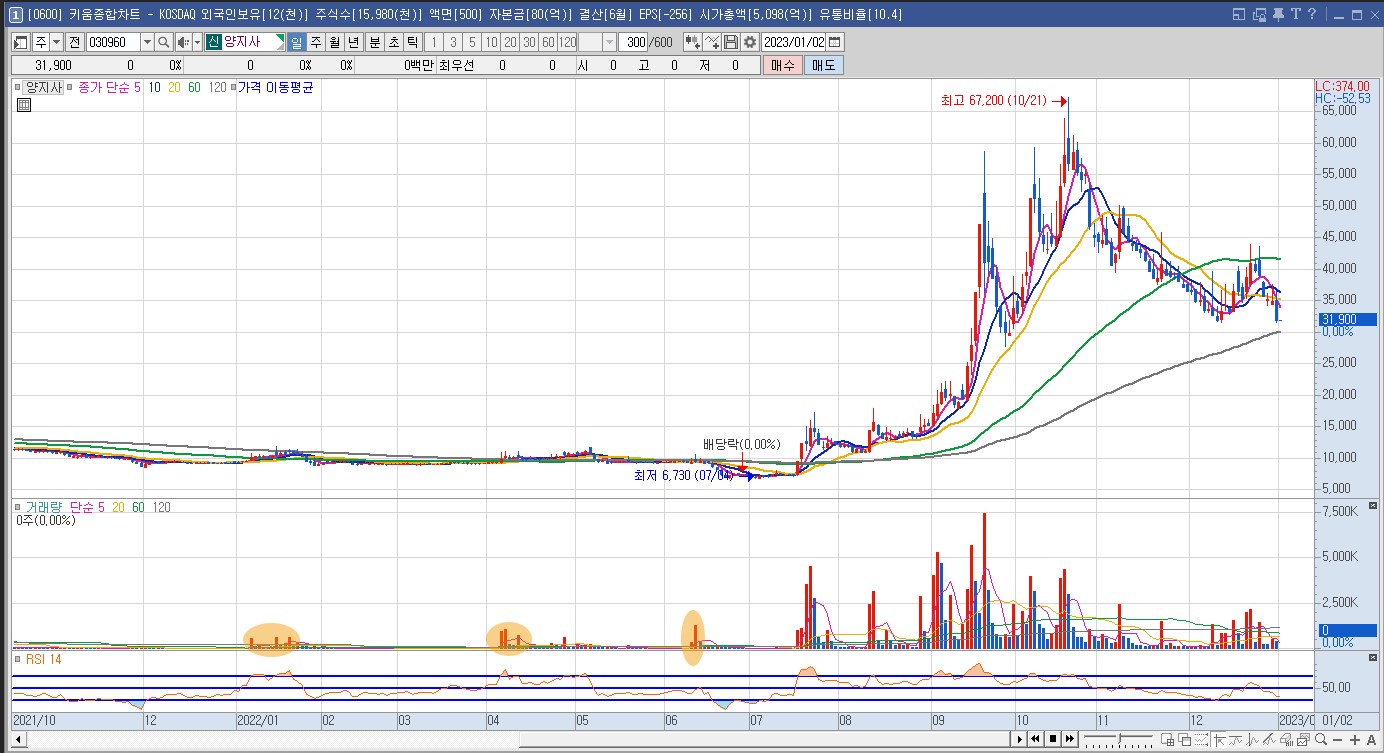Click the 거래량 단순 5 volume legend
Image resolution: width=1384 pixels, height=753 pixels.
[67, 507]
